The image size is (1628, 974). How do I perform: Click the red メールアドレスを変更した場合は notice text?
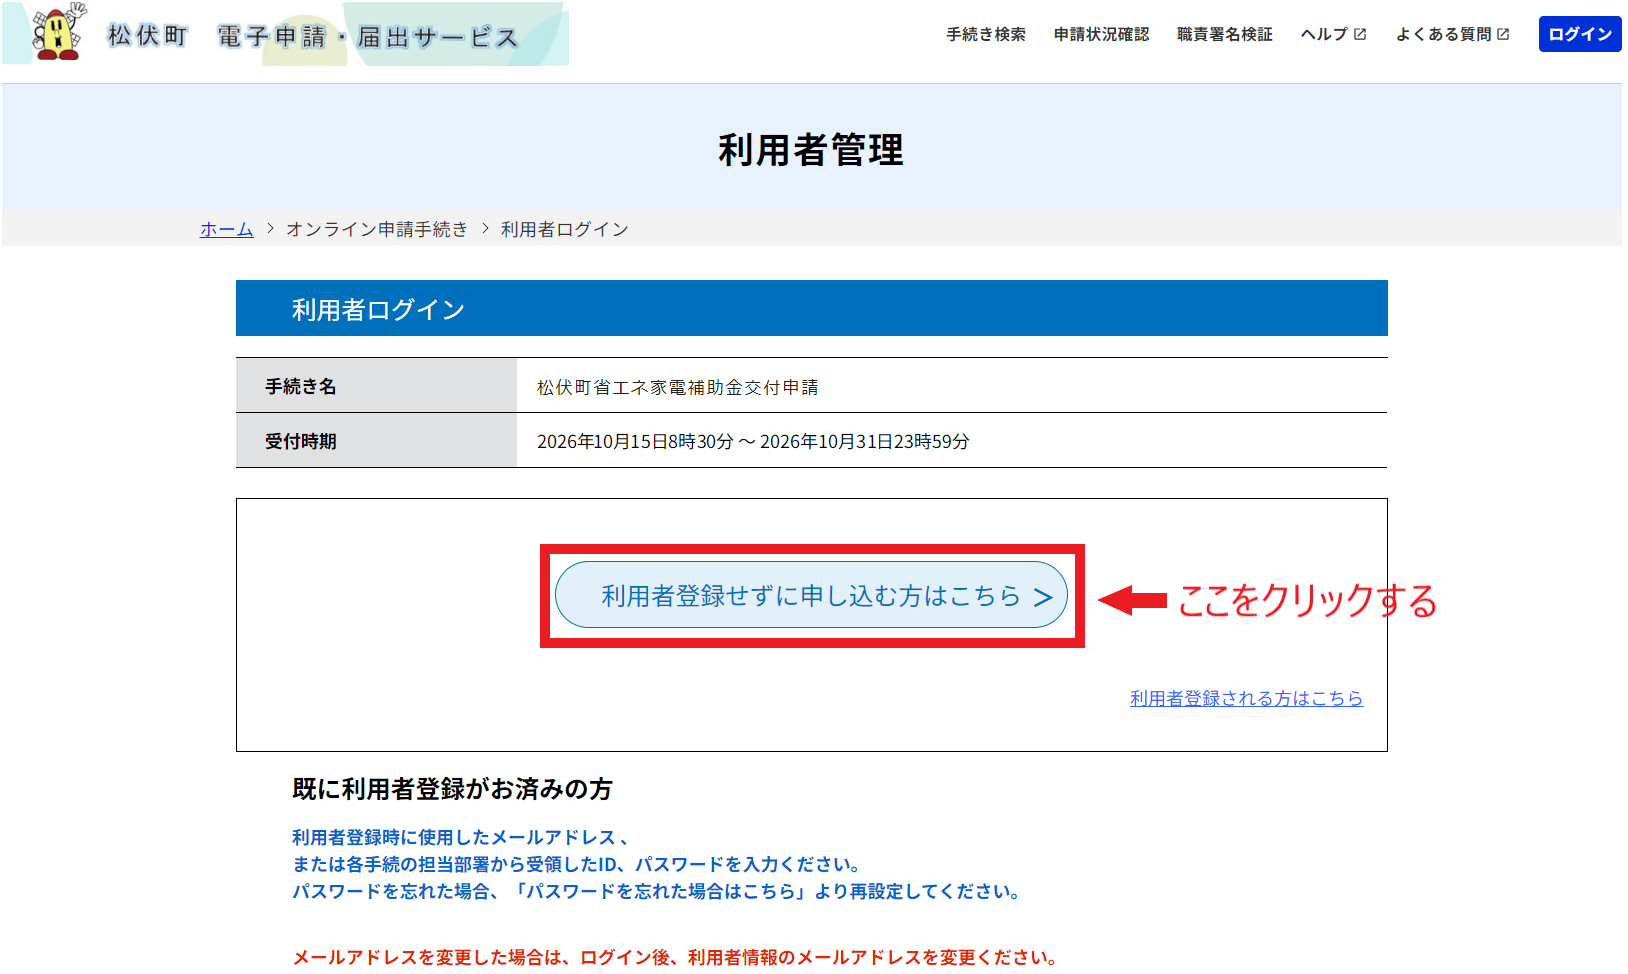tap(675, 957)
